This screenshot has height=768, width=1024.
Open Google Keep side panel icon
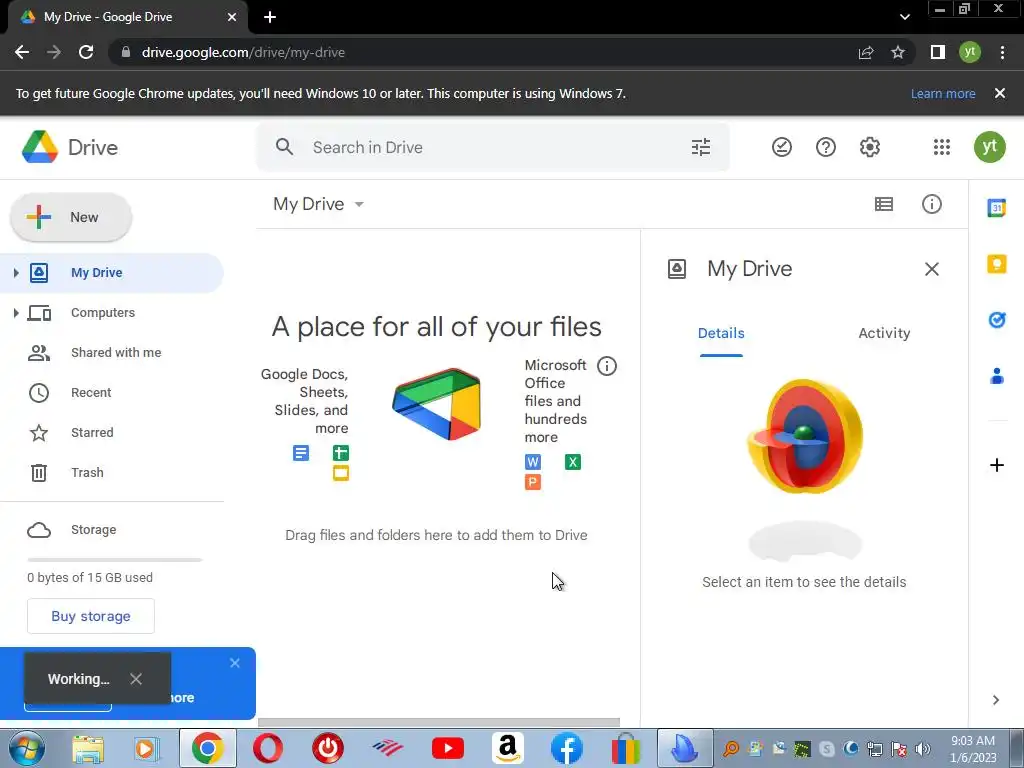[x=997, y=264]
